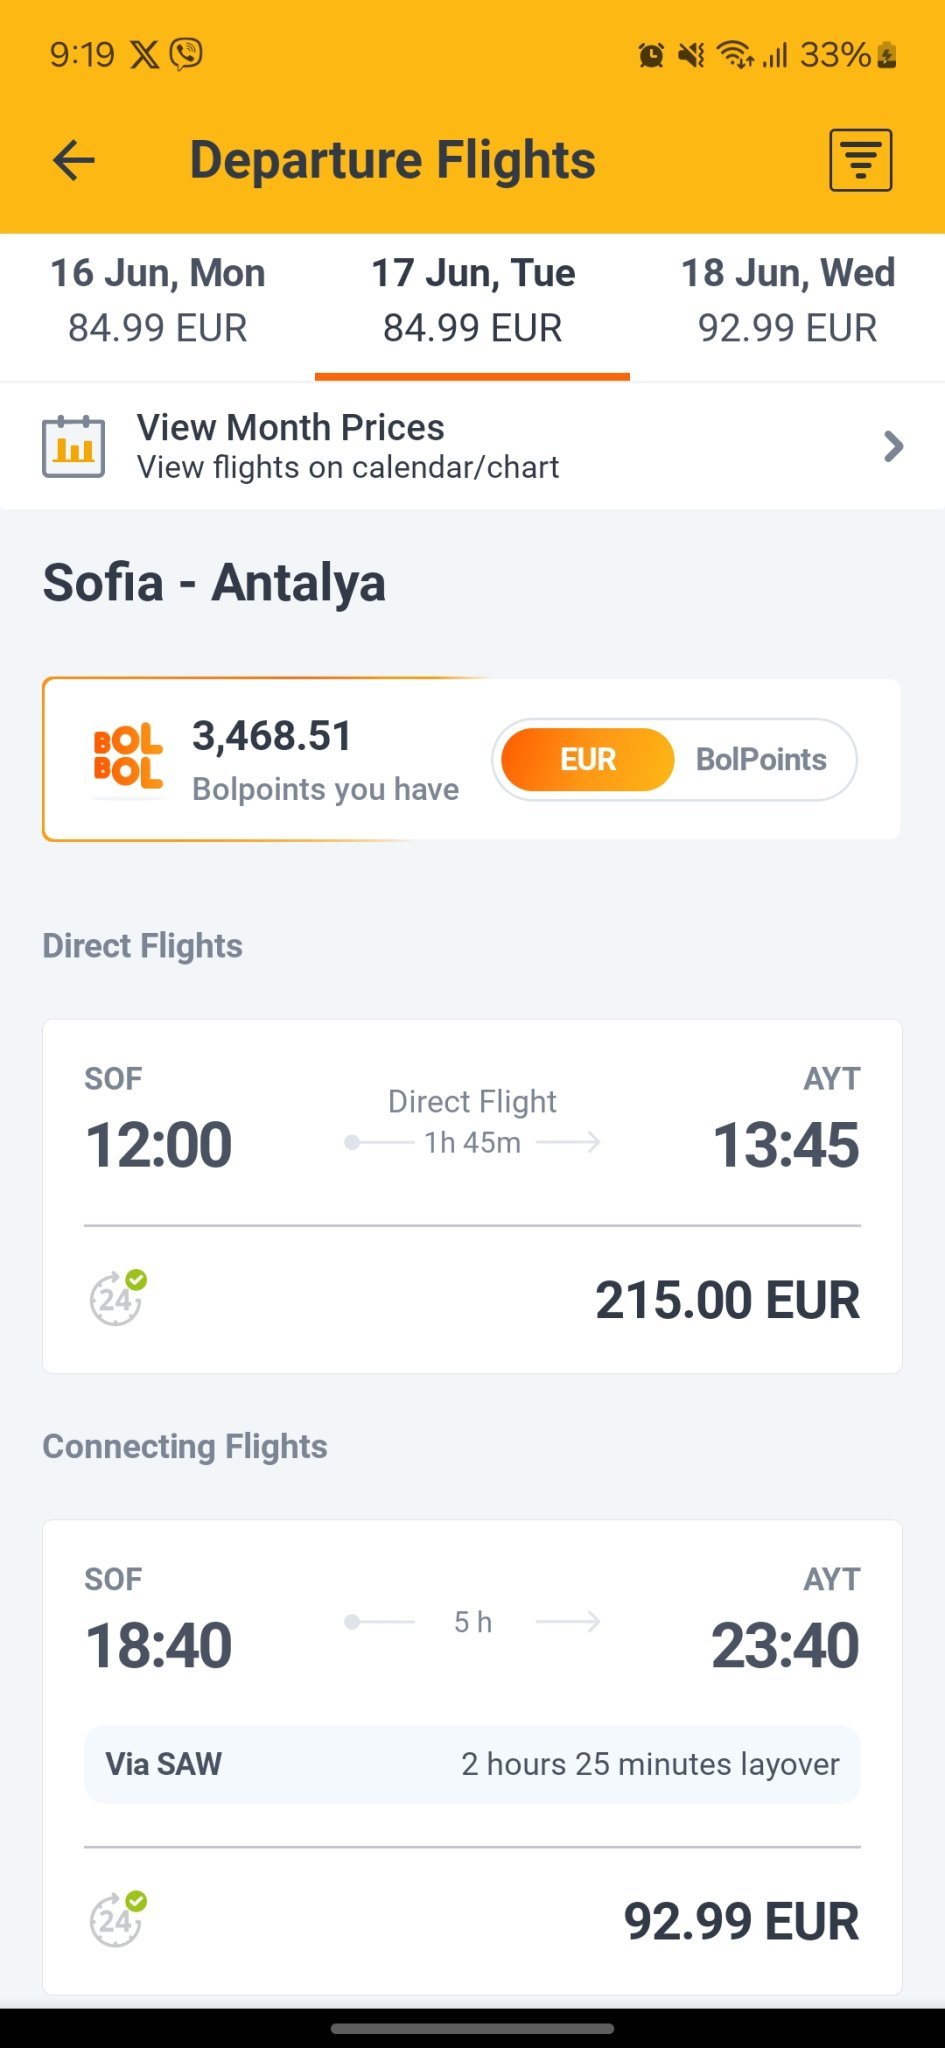Expand View Month Prices chevron

click(x=893, y=446)
